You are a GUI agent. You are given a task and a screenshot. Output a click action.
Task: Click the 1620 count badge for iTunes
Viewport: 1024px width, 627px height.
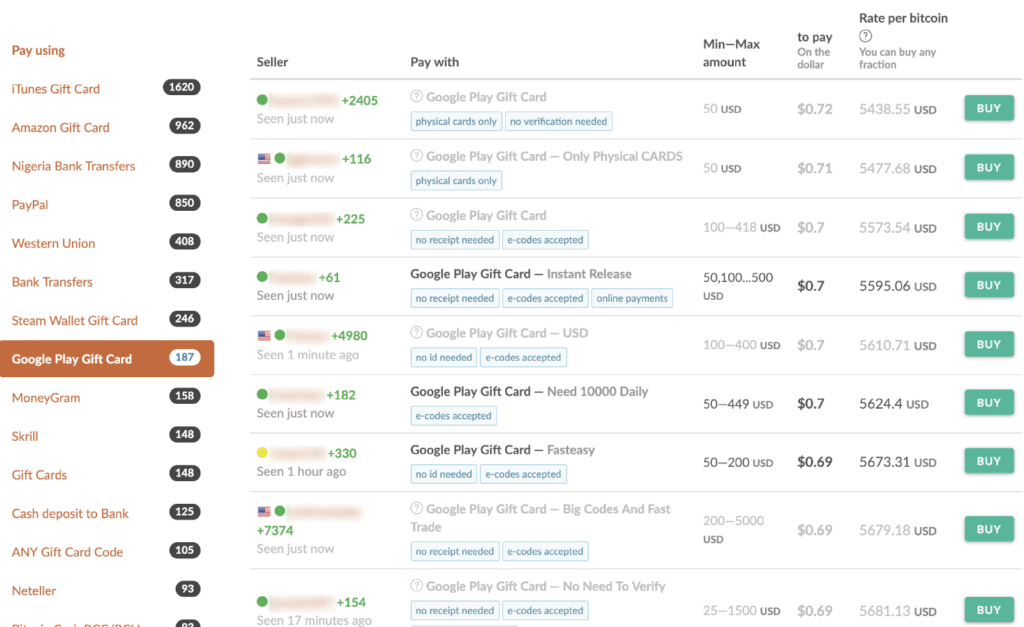click(x=182, y=87)
